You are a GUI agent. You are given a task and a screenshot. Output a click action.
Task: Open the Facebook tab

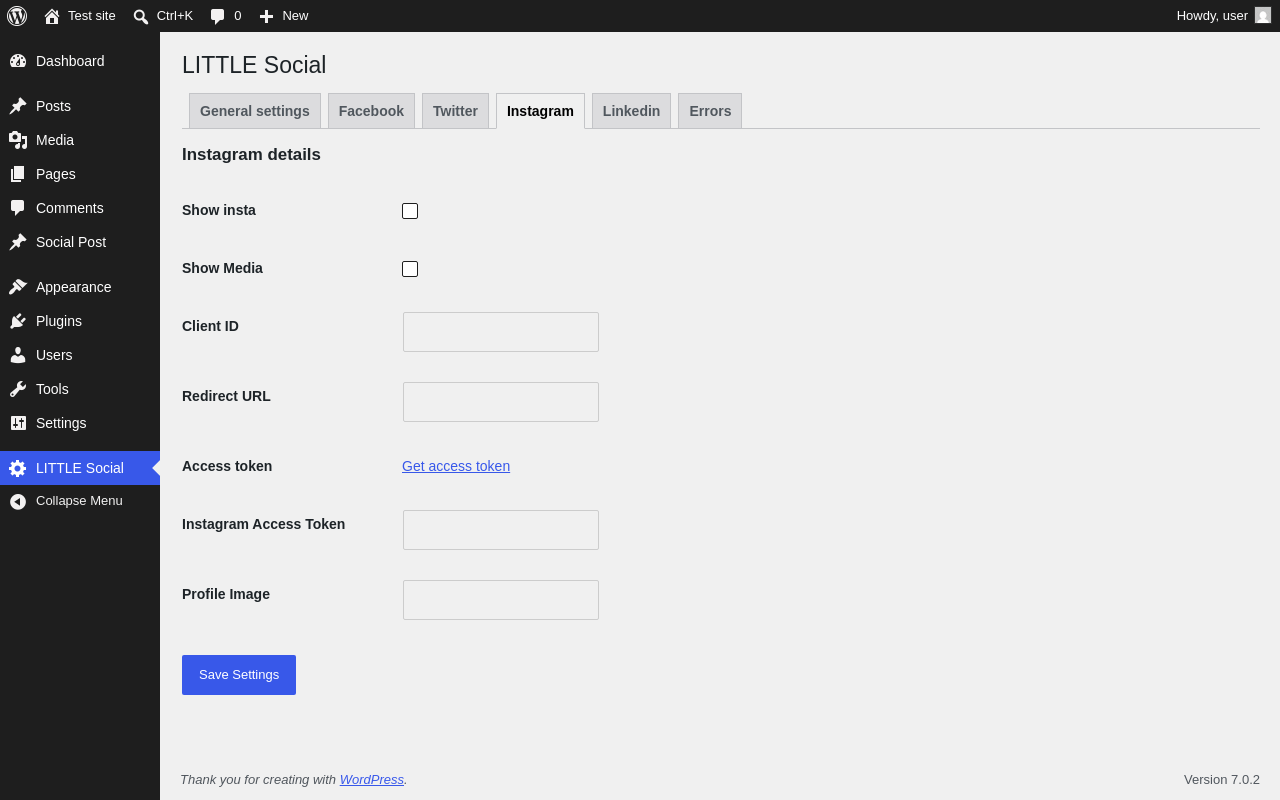tap(371, 111)
